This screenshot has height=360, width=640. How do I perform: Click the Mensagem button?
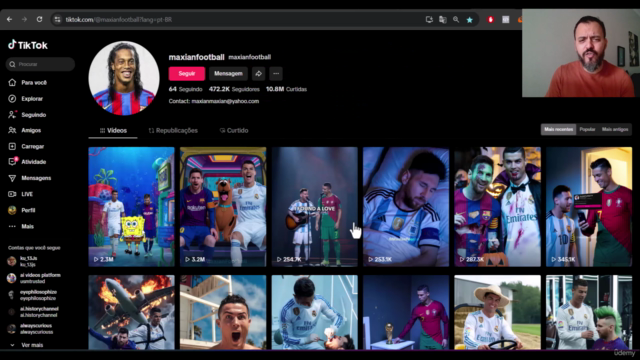[228, 73]
